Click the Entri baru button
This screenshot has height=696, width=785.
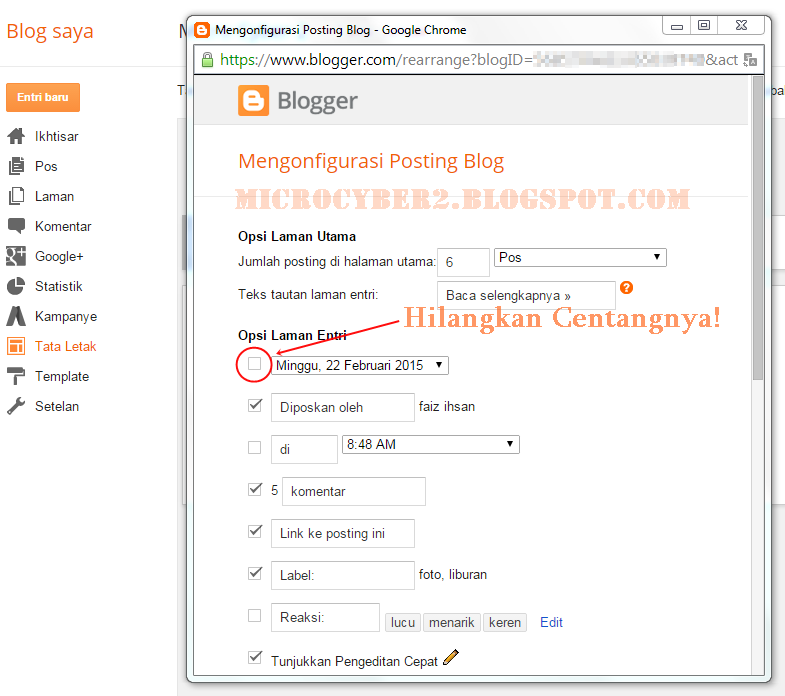coord(43,97)
